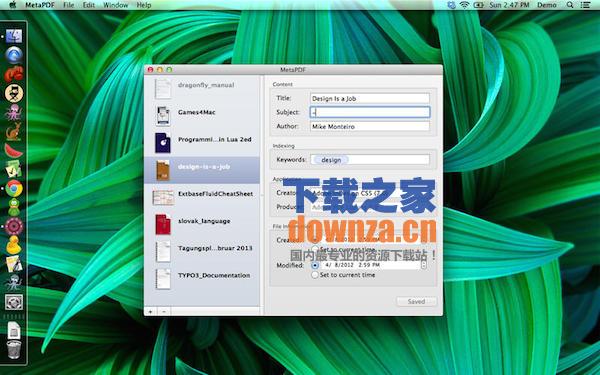Select the ExtbaseFluidCheatSheet file

tap(202, 197)
